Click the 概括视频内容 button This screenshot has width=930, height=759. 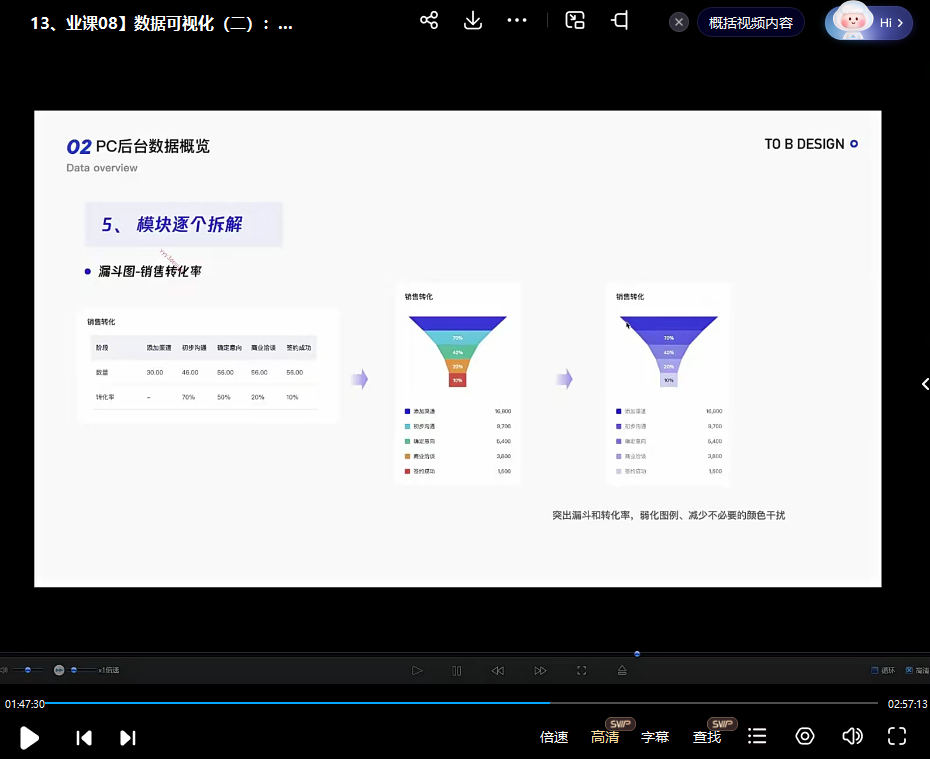(x=750, y=22)
